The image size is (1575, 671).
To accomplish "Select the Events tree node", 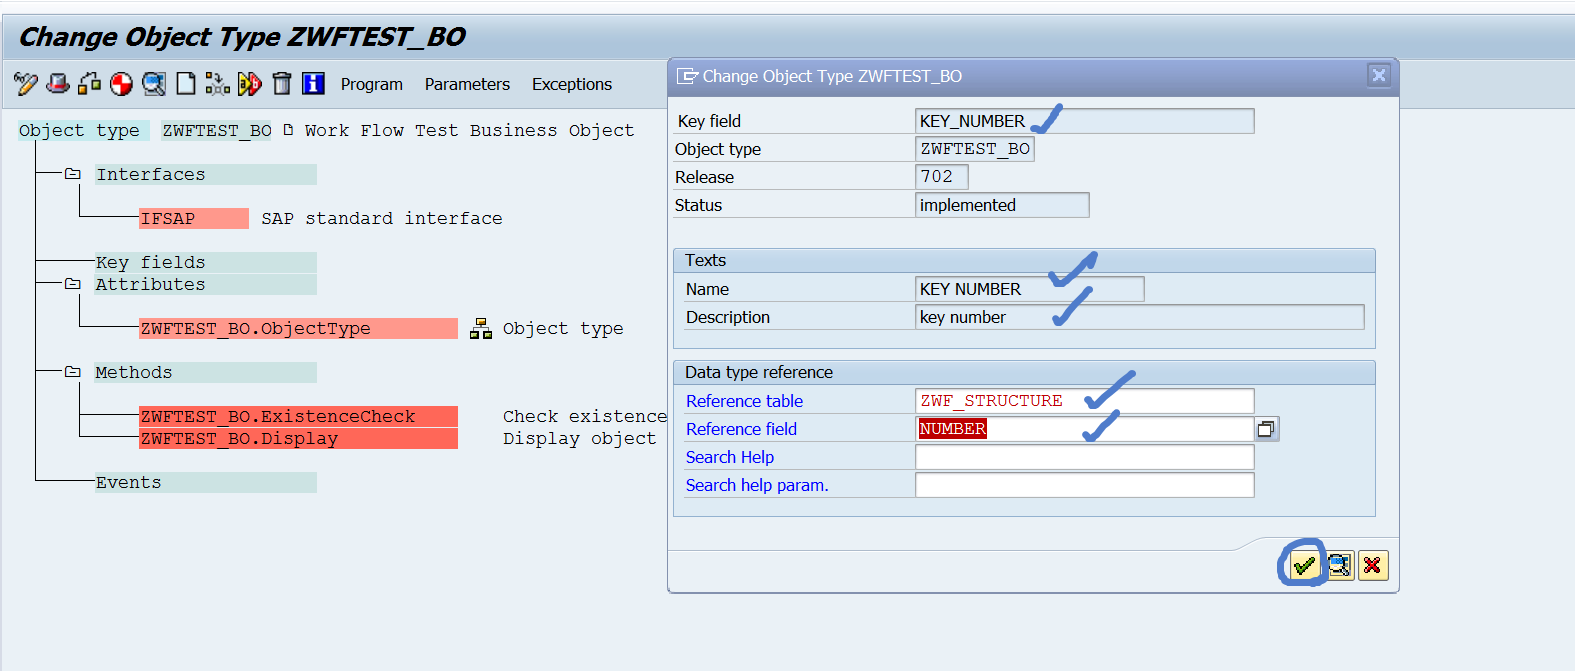I will (x=205, y=482).
